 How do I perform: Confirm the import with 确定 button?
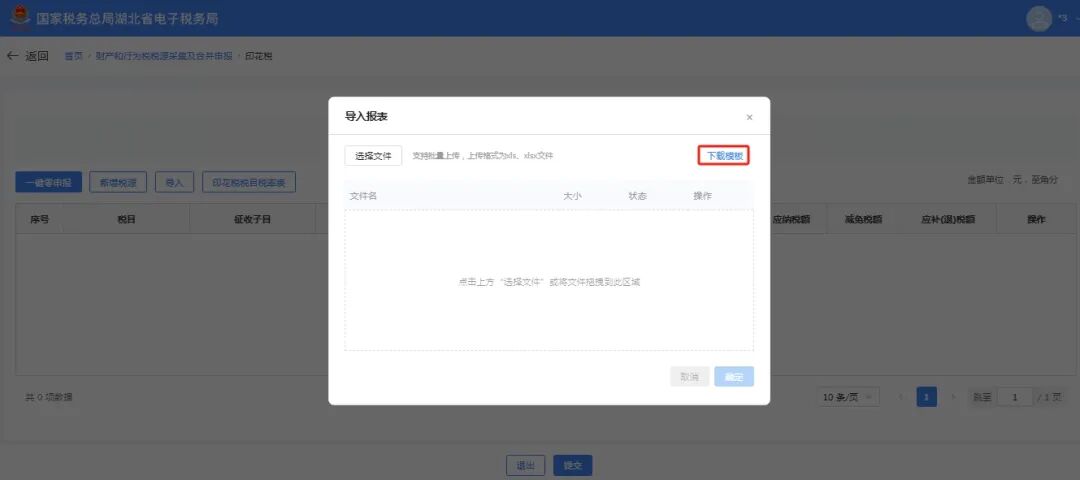pos(734,377)
